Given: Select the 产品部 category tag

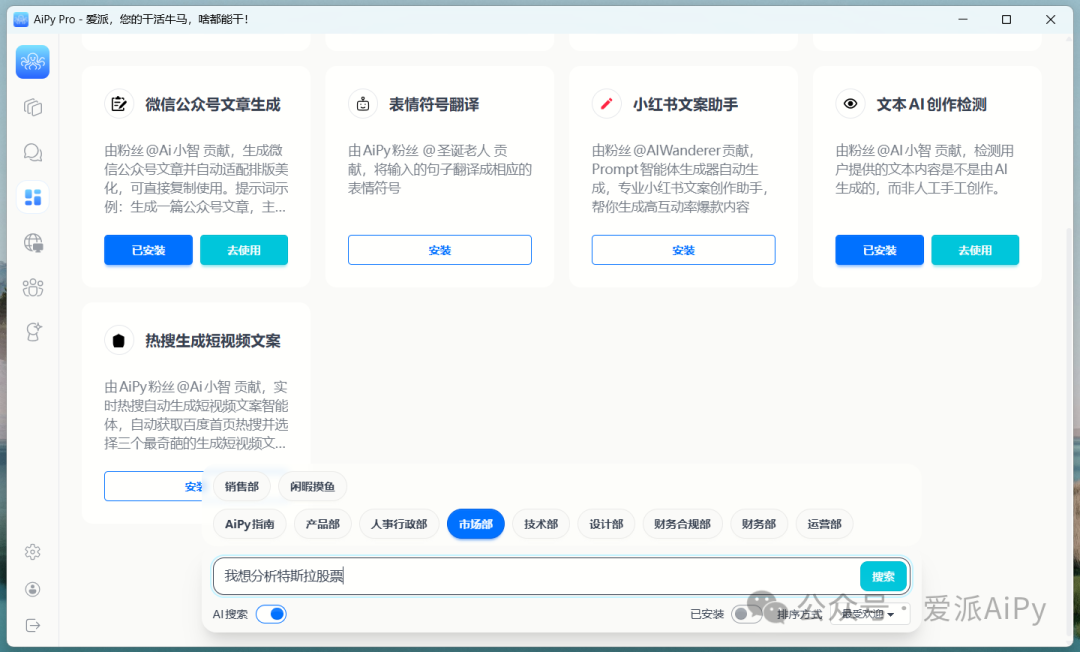Looking at the screenshot, I should click(x=322, y=525).
